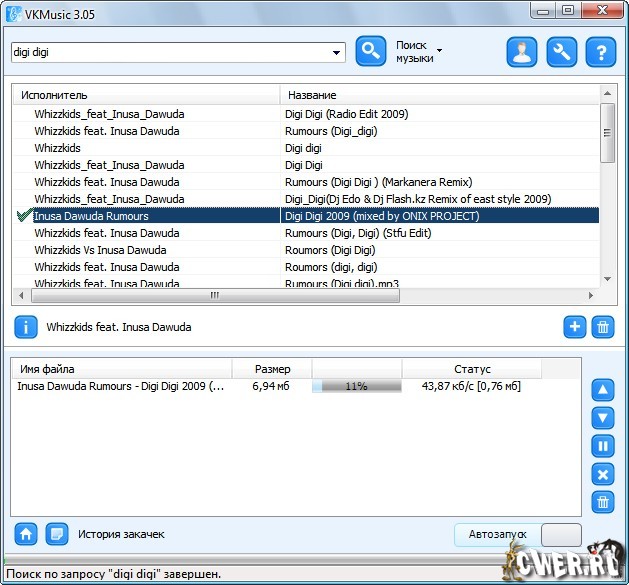Move download down in queue
Image resolution: width=629 pixels, height=585 pixels.
coord(603,418)
